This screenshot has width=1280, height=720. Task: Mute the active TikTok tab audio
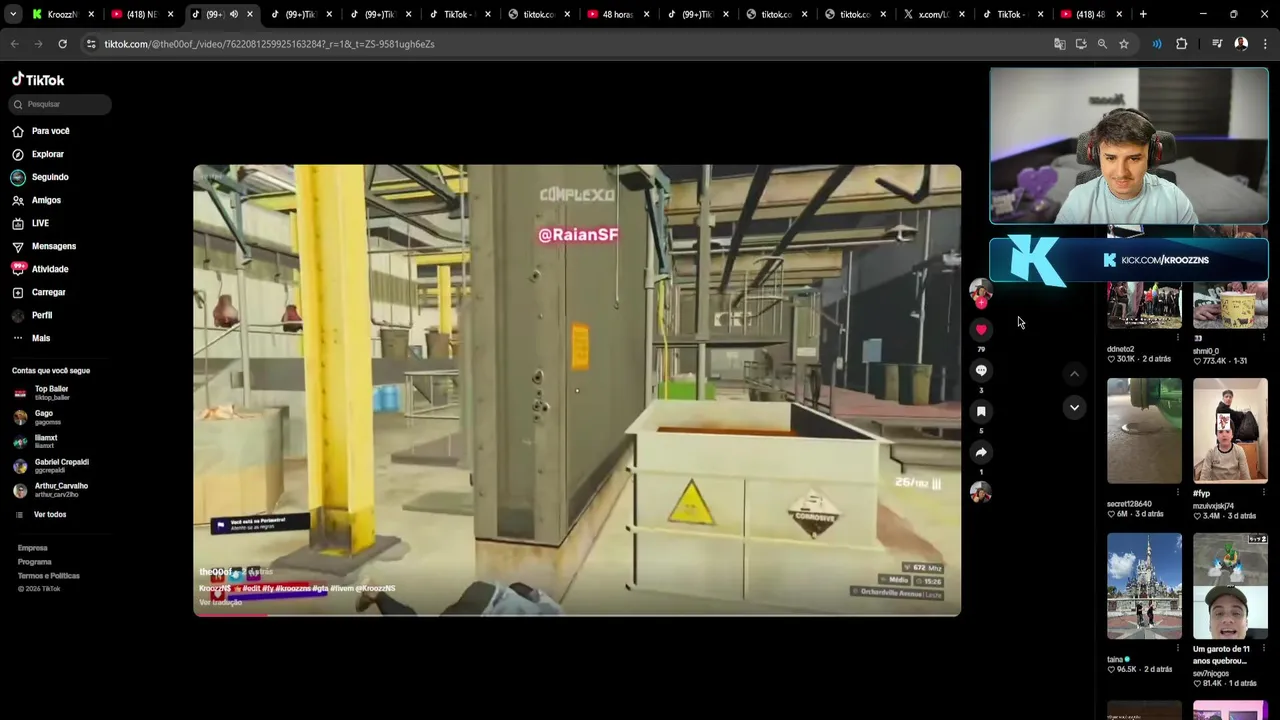click(234, 14)
